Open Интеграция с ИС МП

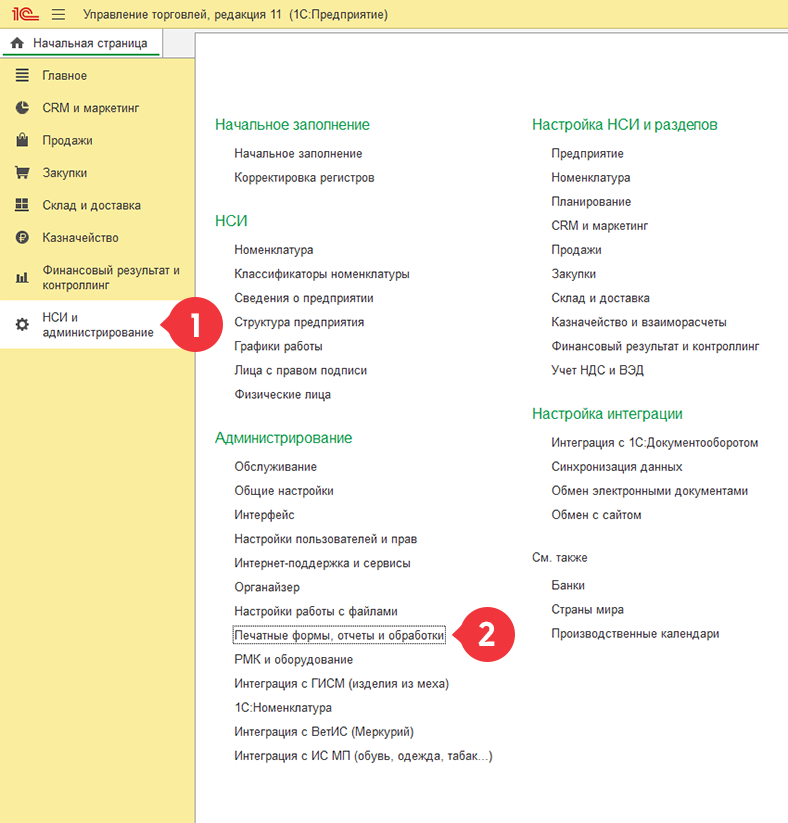pyautogui.click(x=363, y=756)
